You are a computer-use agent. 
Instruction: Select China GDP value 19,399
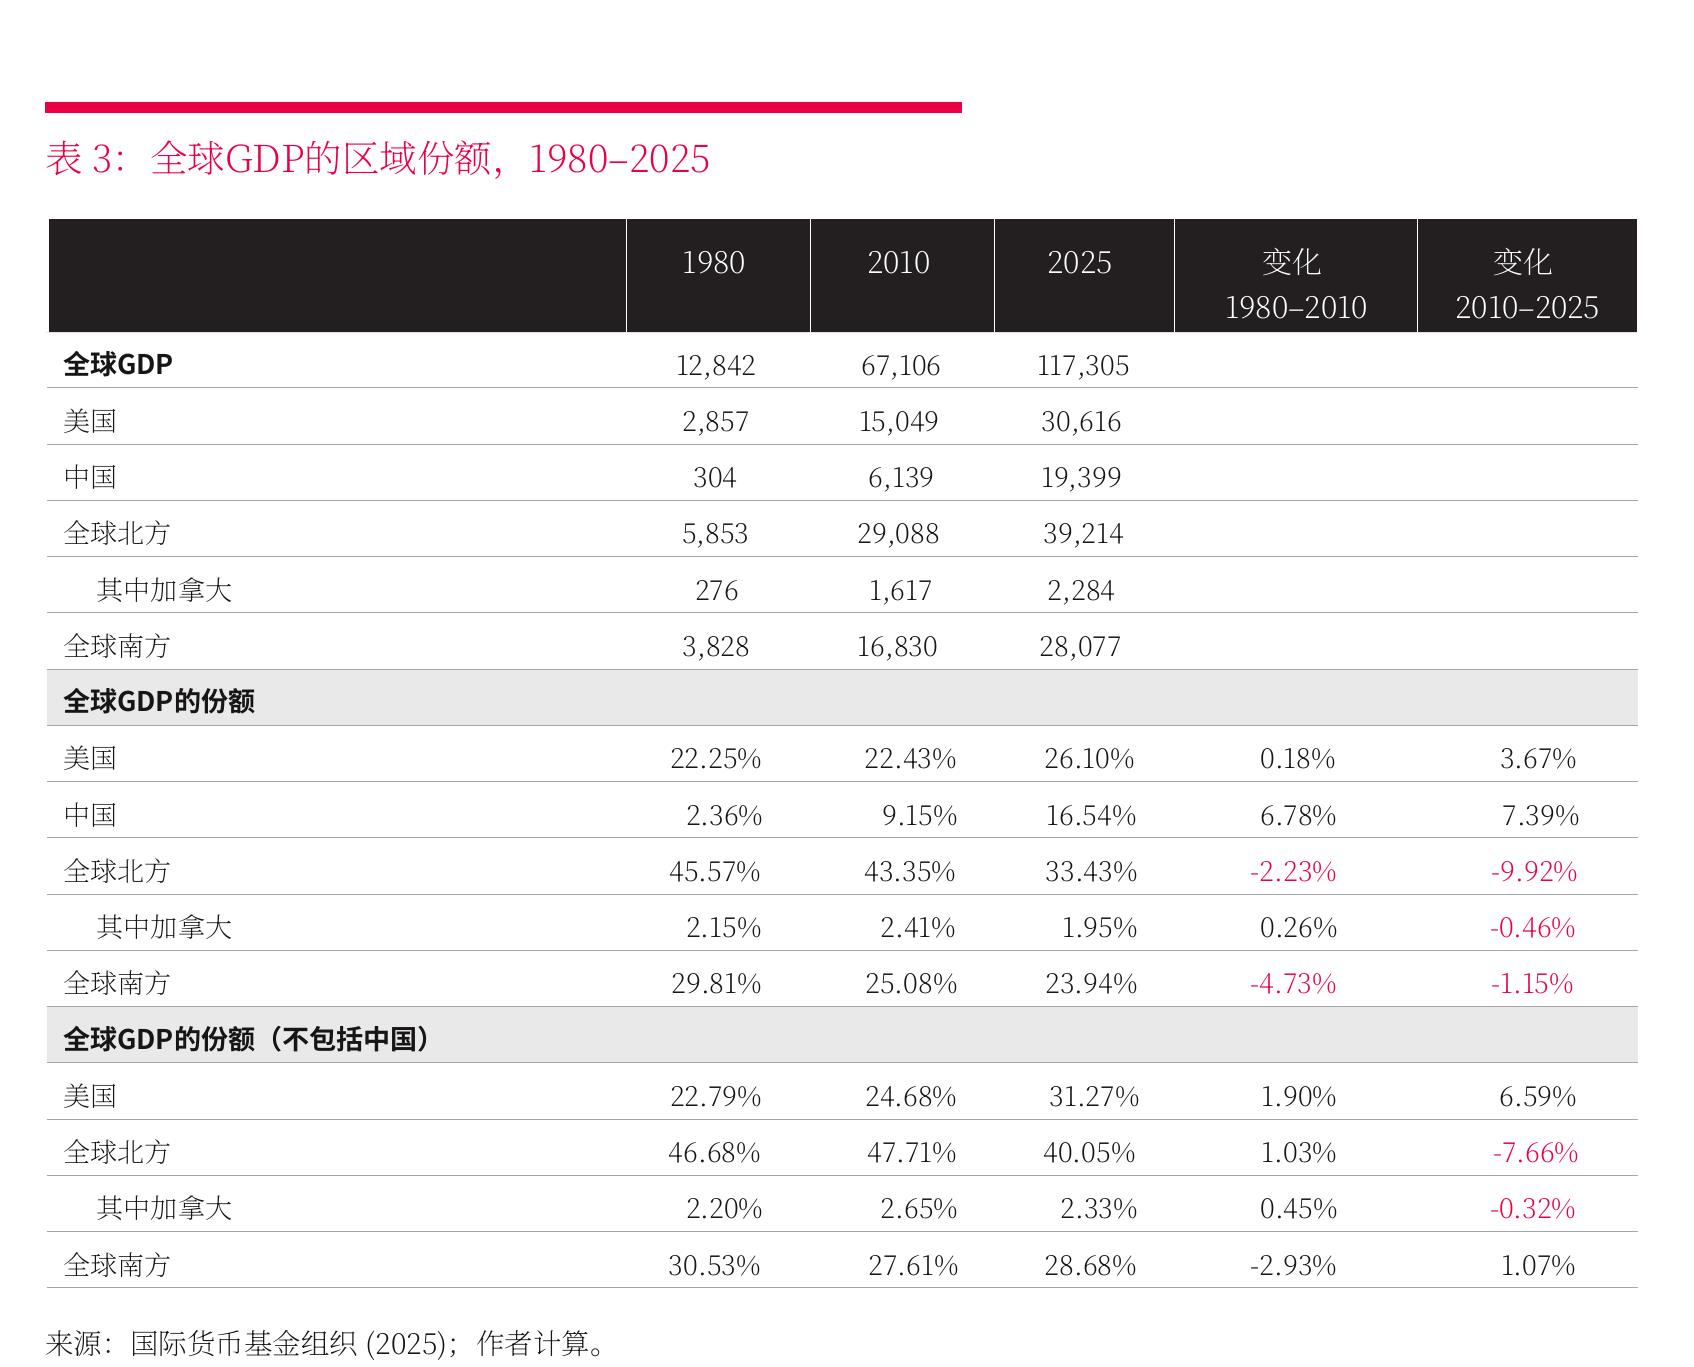pos(1081,478)
